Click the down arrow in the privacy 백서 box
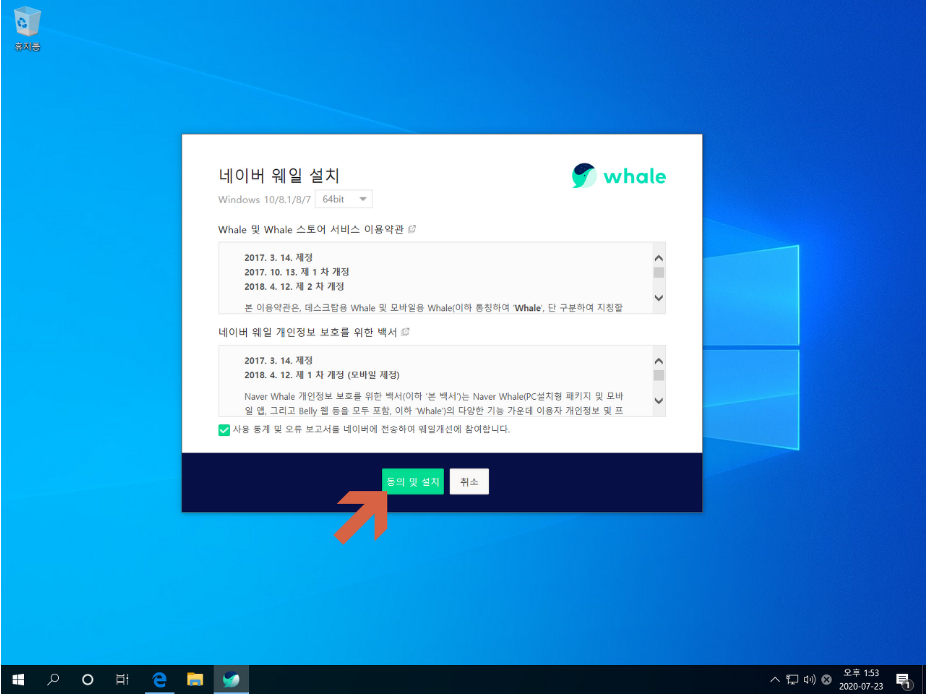Viewport: 926px width, 694px height. coord(658,400)
